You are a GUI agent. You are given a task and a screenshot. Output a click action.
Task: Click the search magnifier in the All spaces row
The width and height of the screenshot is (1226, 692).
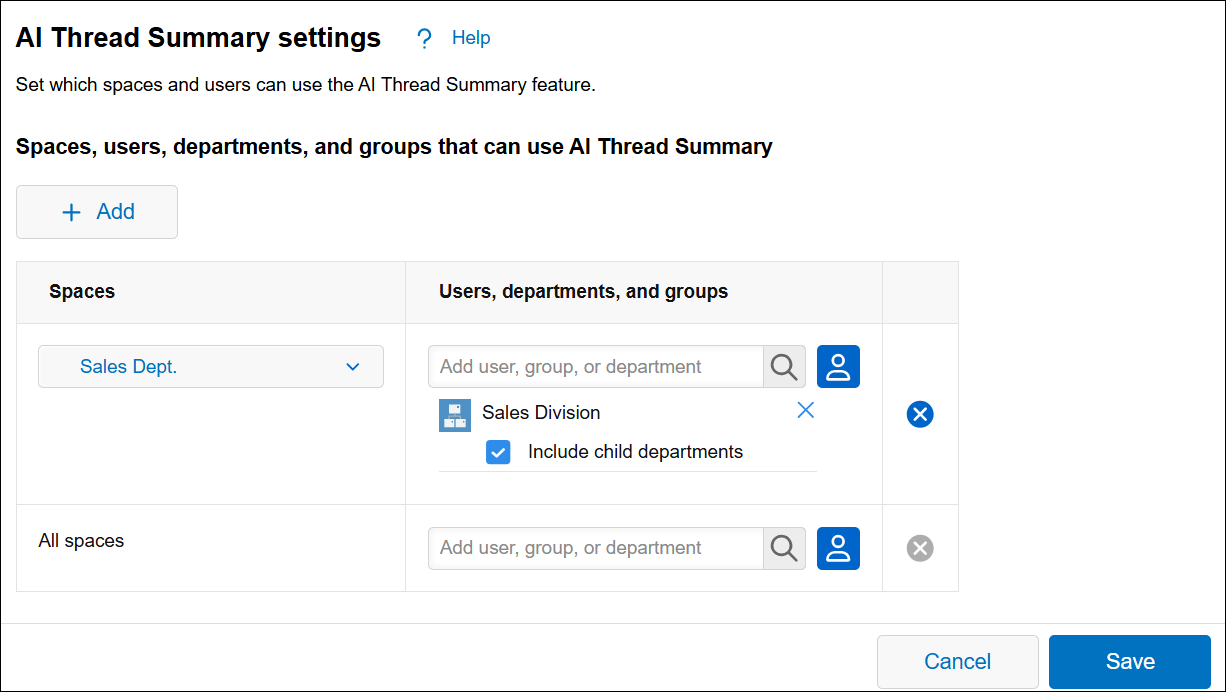click(783, 548)
